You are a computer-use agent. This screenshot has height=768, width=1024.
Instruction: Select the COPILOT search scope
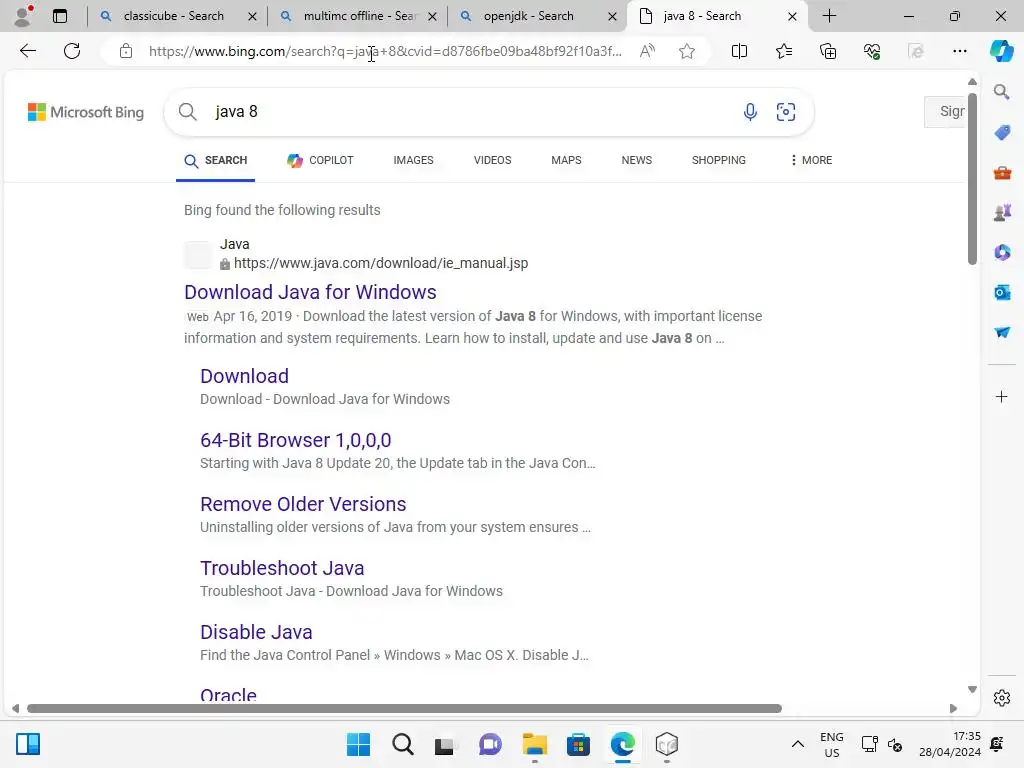(320, 160)
